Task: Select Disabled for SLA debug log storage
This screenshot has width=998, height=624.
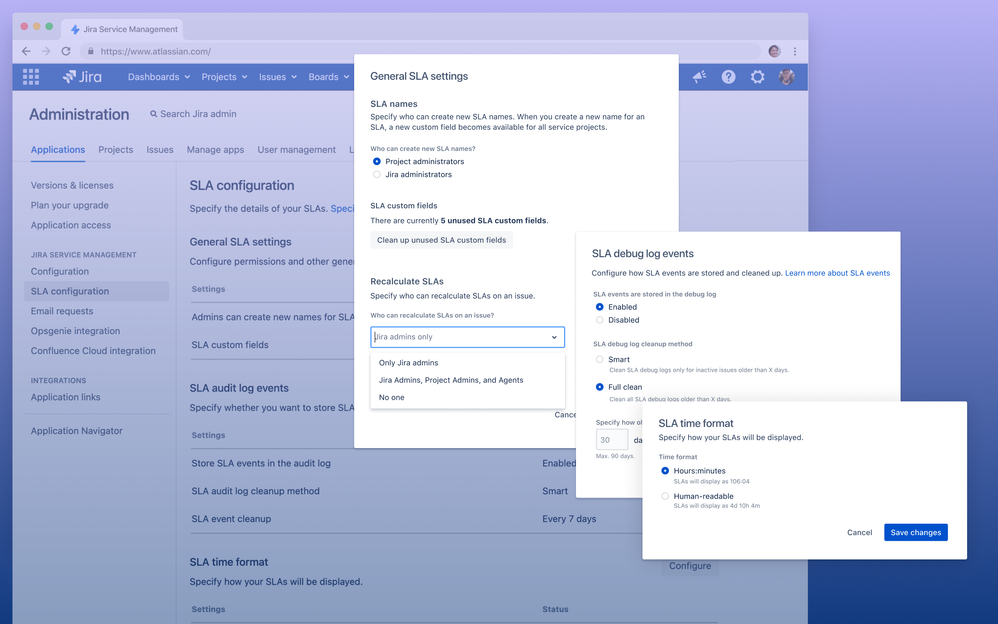Action: pos(600,320)
